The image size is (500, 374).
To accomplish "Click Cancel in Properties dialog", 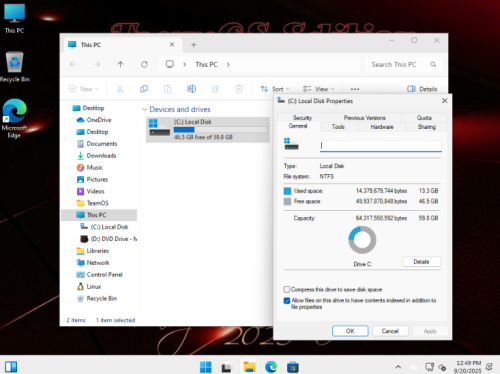I will 390,331.
